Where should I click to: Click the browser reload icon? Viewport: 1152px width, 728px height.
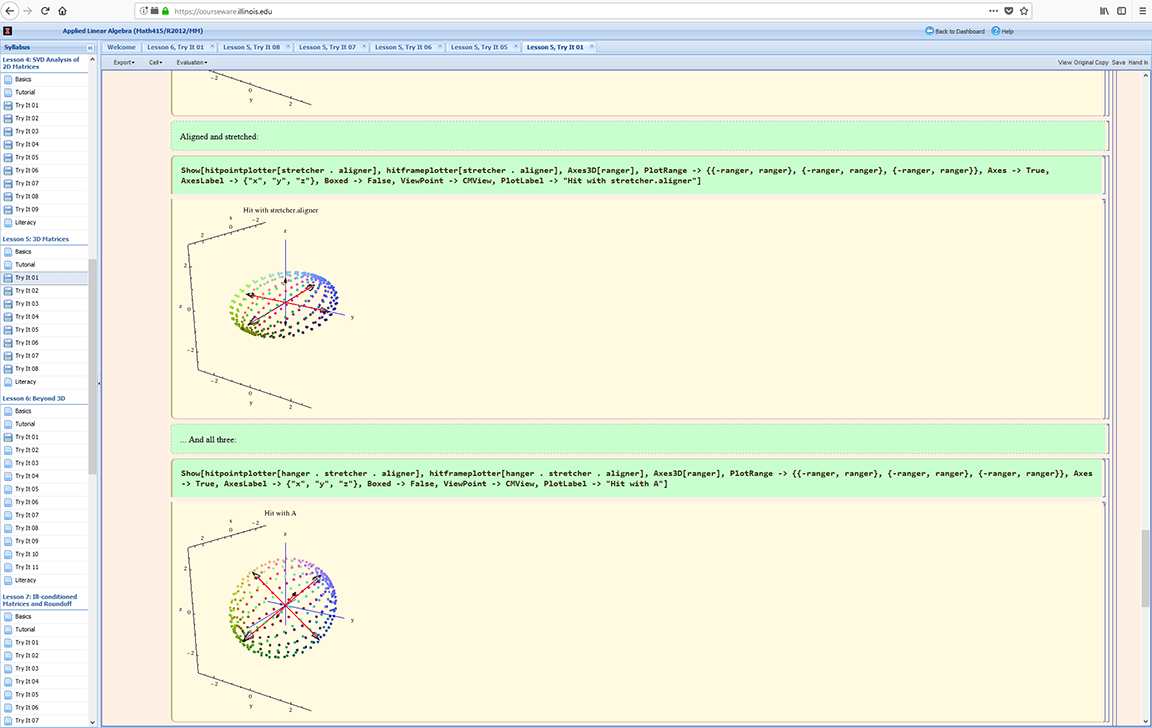(45, 11)
